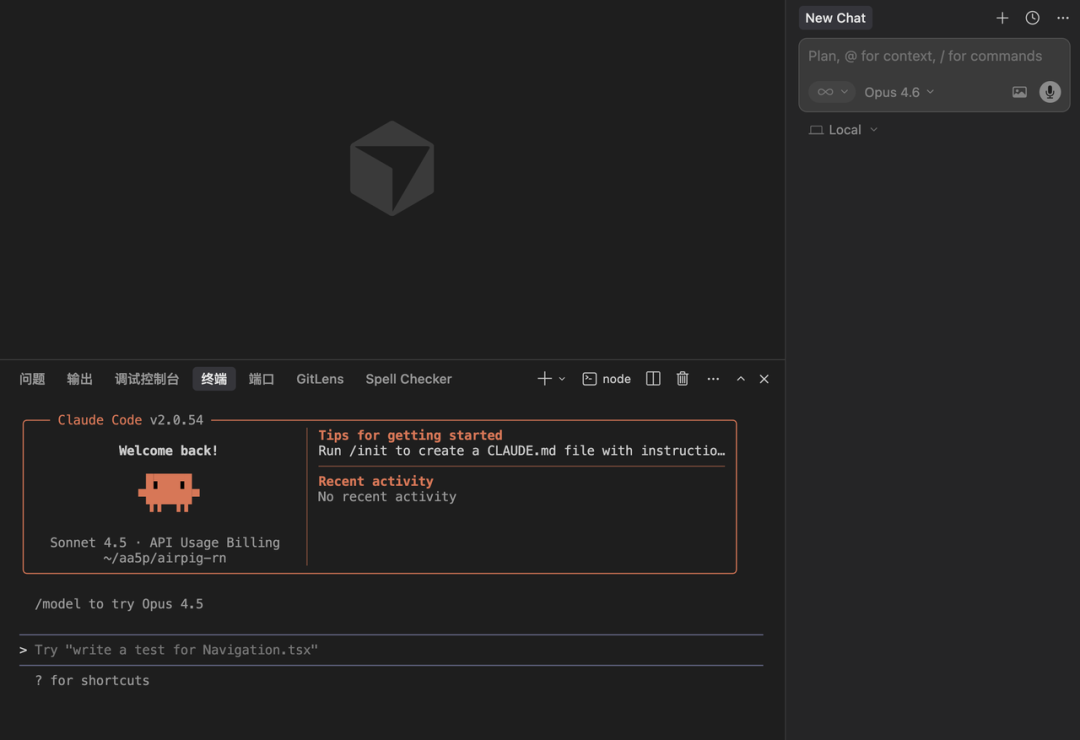Expand the new terminal launch profile chevron

pos(562,379)
